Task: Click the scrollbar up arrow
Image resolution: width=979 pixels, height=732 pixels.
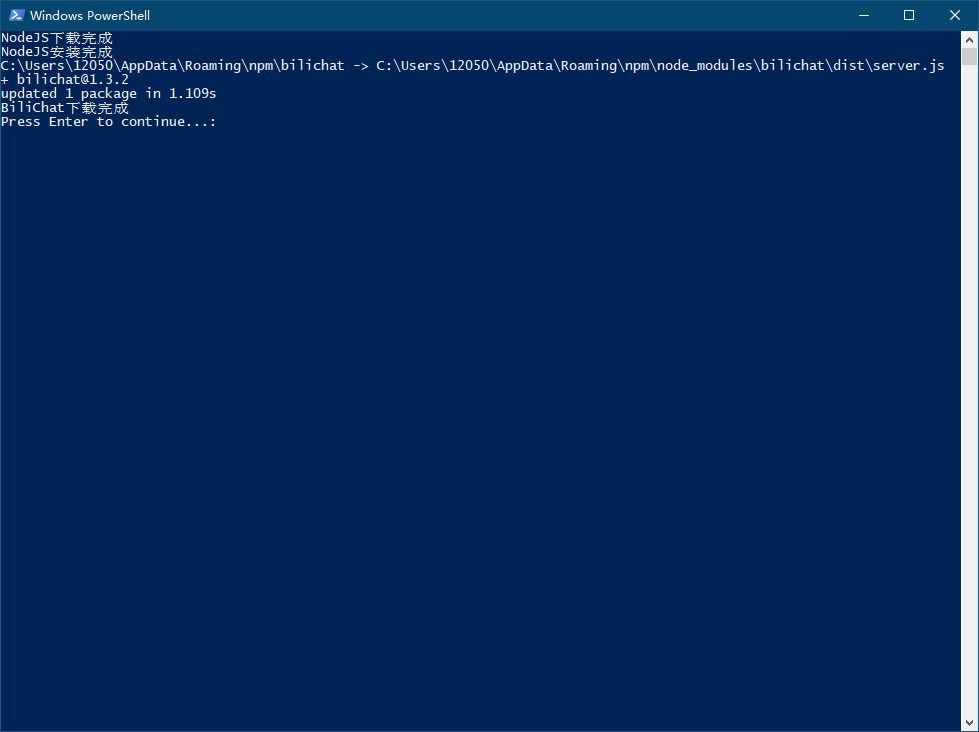Action: [969, 39]
